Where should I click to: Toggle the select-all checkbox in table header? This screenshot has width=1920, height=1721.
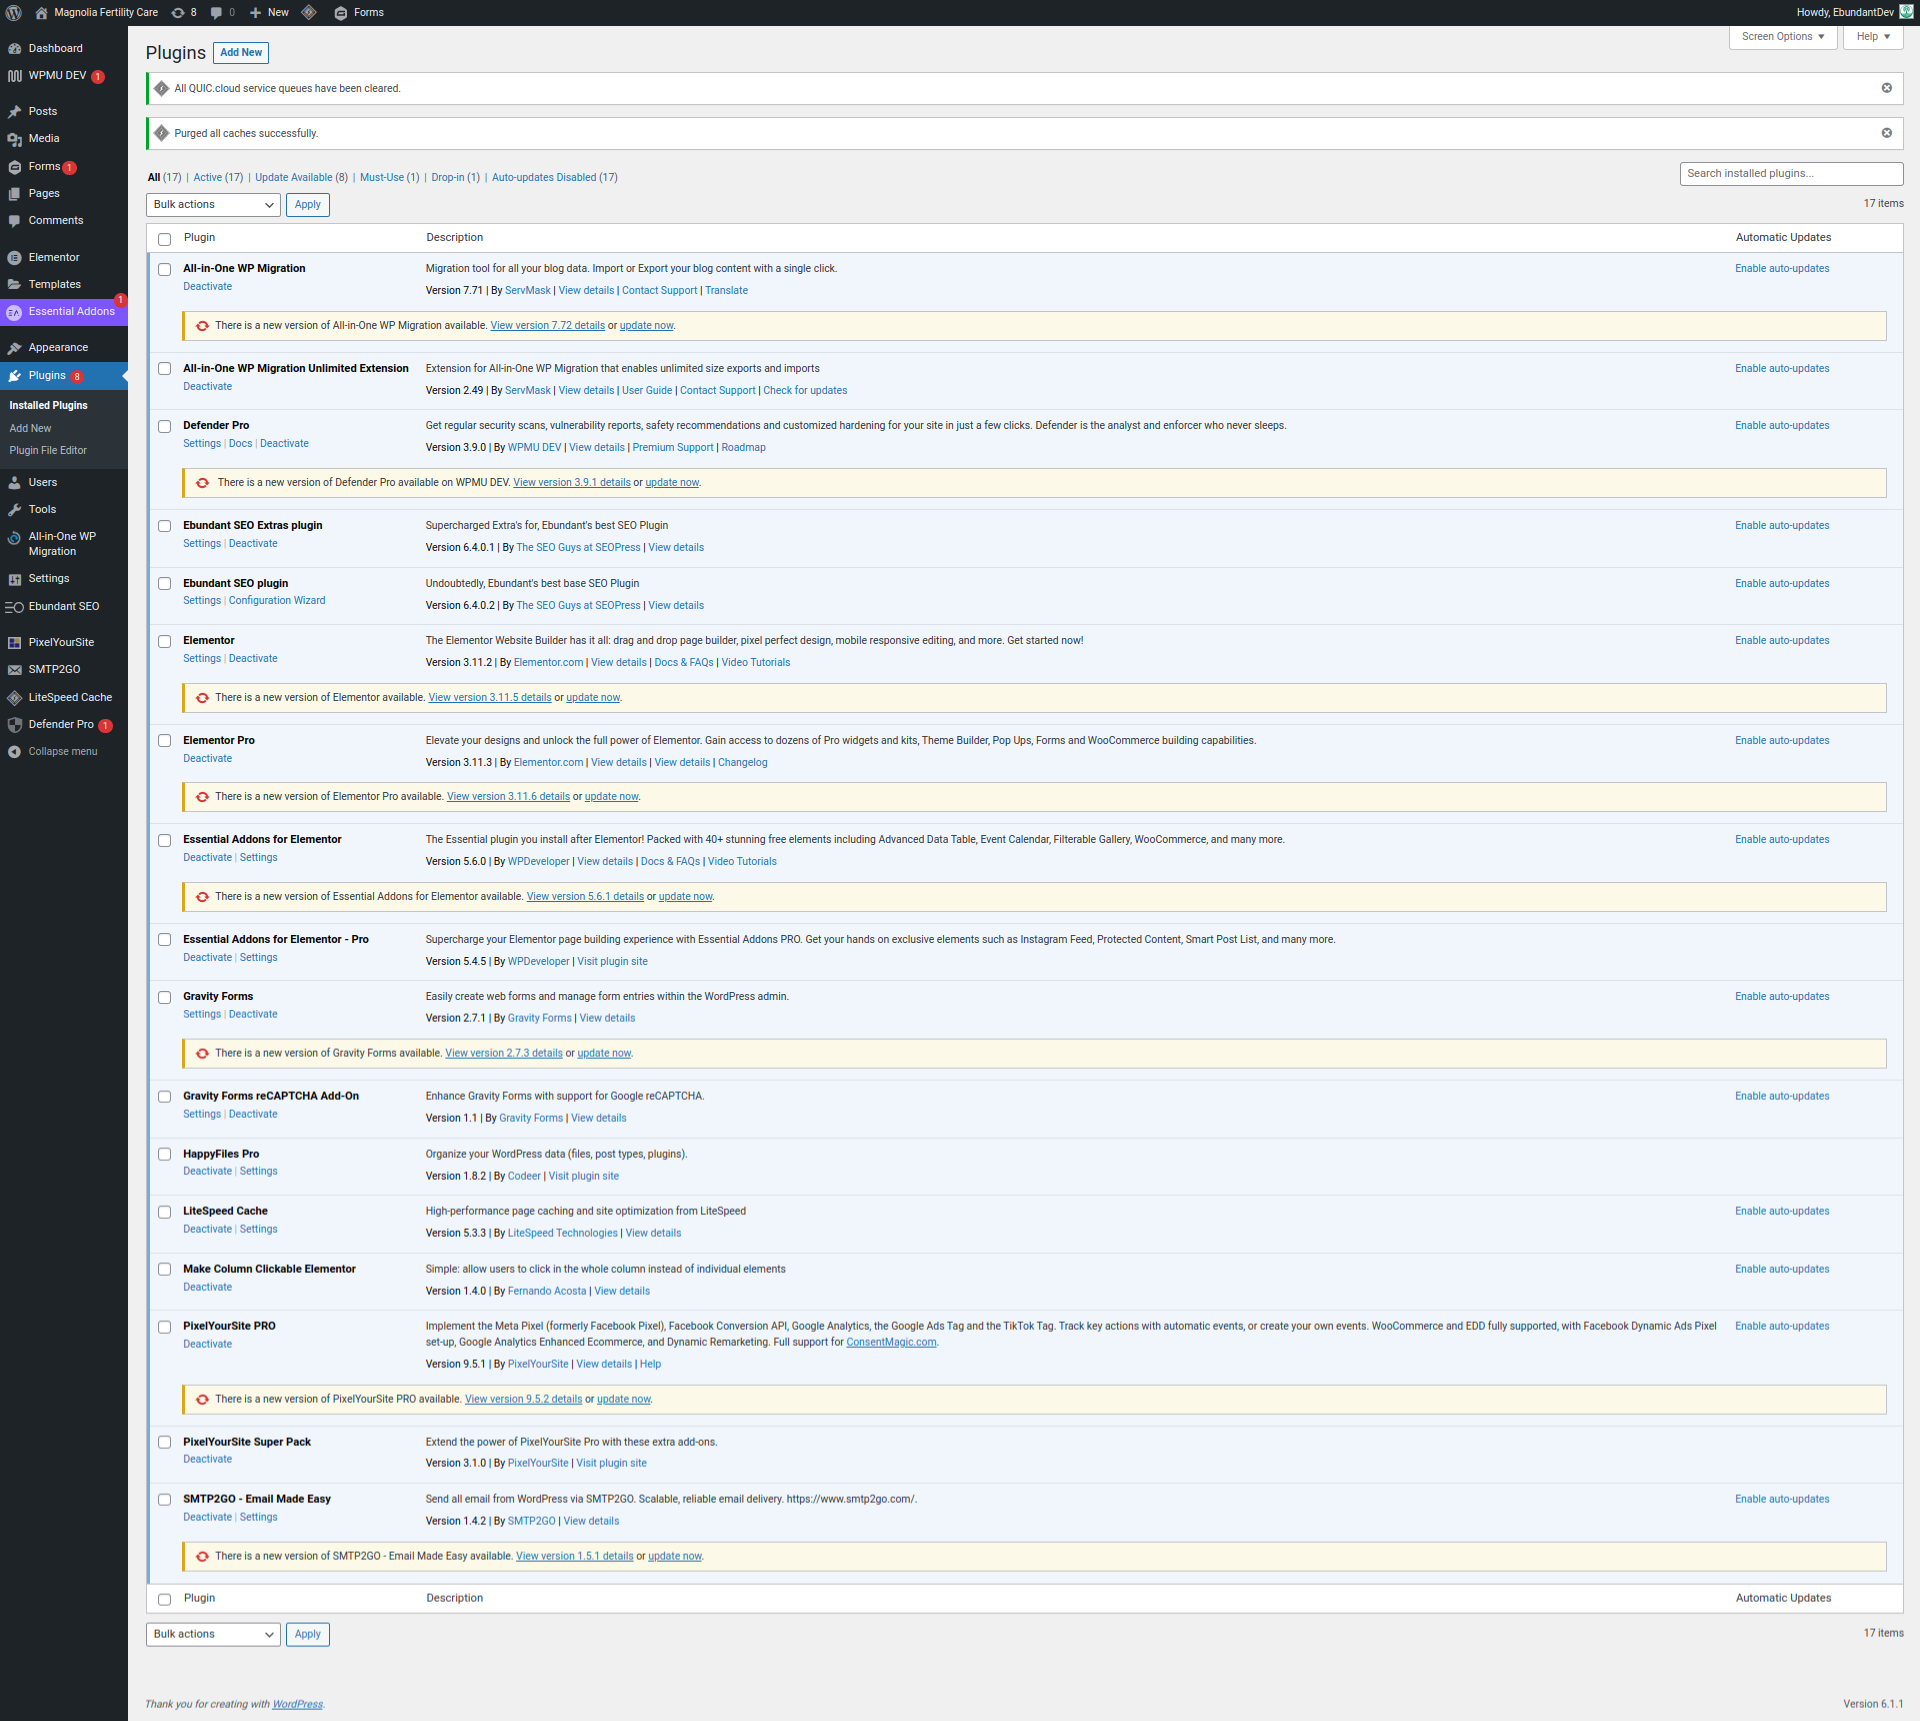(165, 239)
